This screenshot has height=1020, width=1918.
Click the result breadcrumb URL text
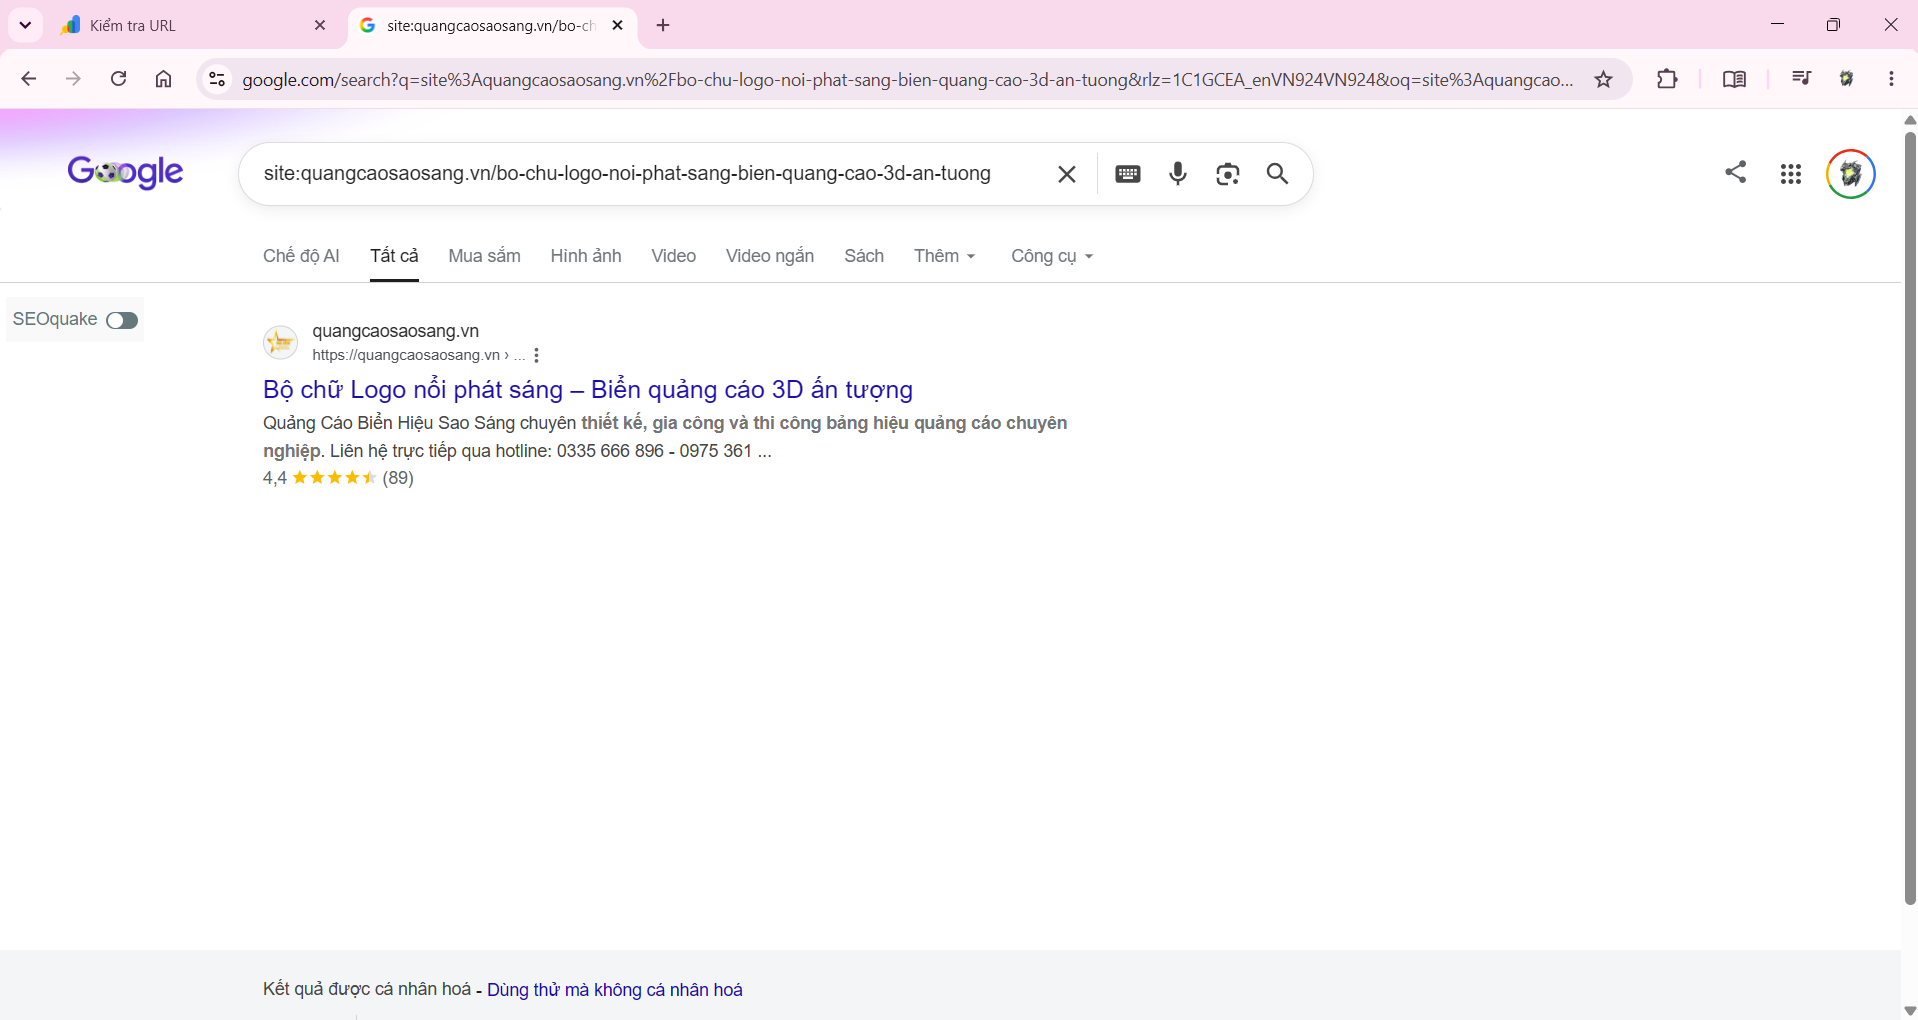tap(418, 355)
